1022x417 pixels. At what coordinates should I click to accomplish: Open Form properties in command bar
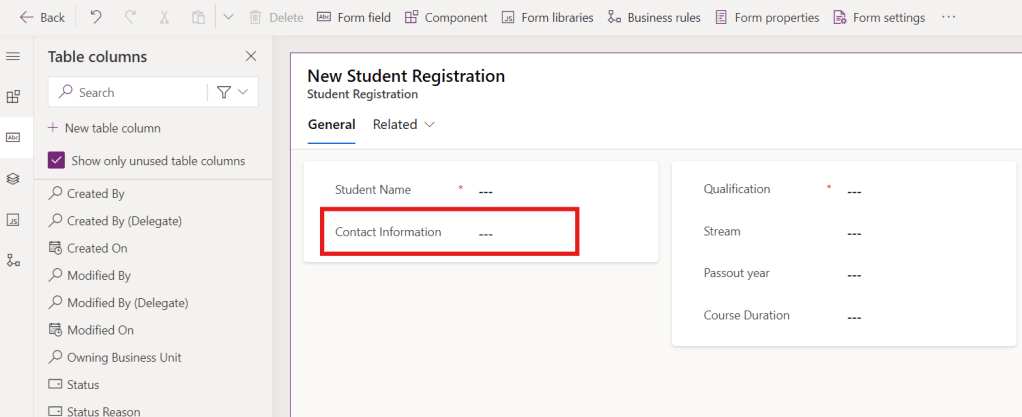click(767, 17)
